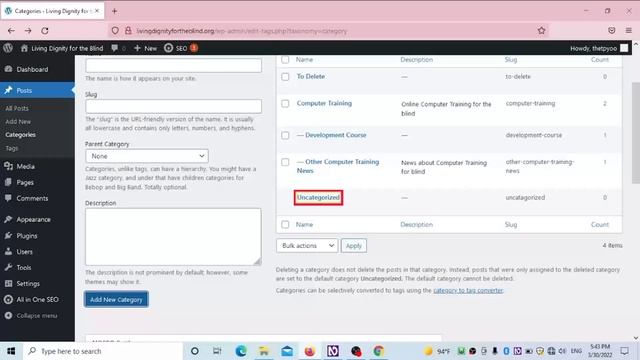Open the Parent Category dropdown
This screenshot has width=640, height=360.
pos(147,156)
